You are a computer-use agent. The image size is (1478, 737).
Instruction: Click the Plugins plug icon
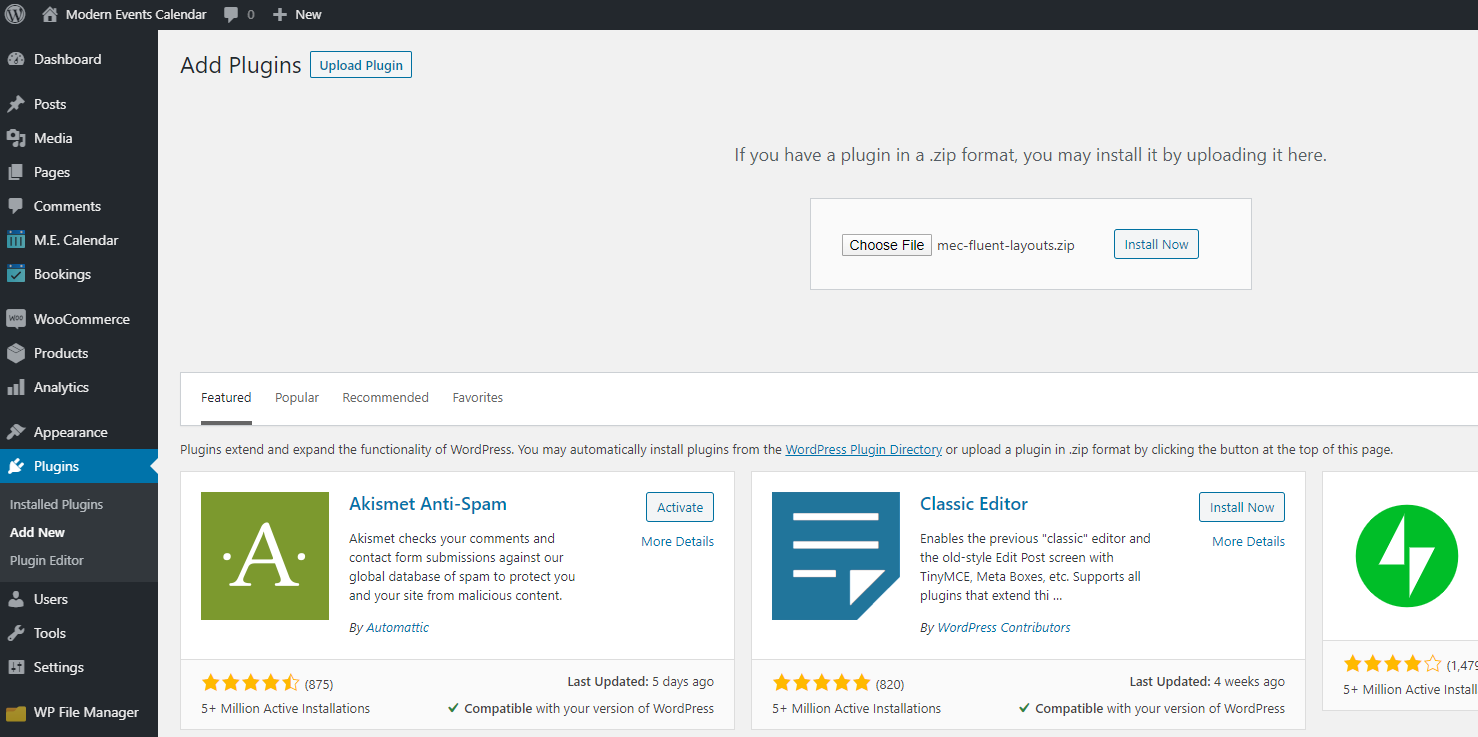(x=16, y=466)
